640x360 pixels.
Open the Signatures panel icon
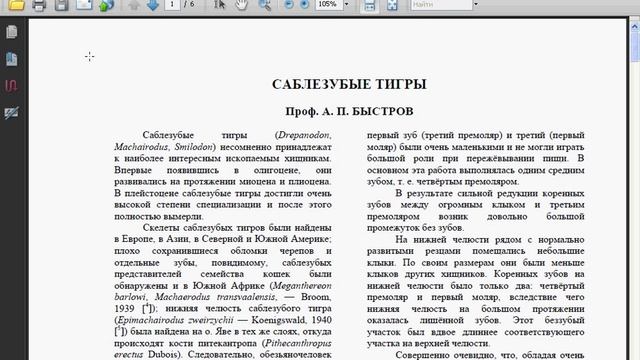point(11,113)
